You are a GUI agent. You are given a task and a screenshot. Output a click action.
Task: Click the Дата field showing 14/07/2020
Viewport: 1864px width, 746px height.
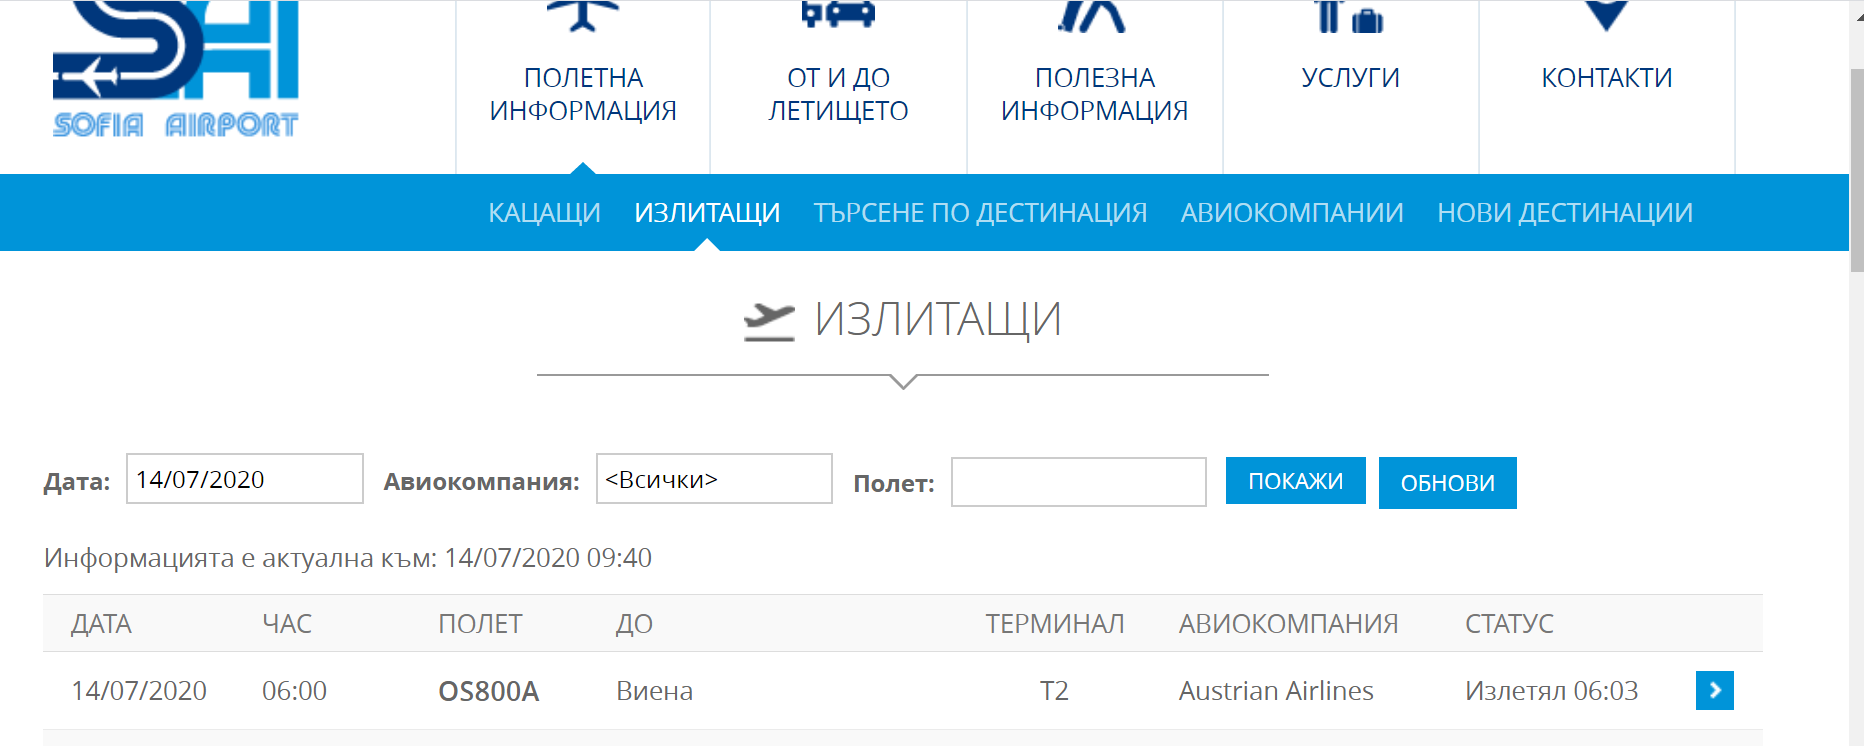coord(244,479)
